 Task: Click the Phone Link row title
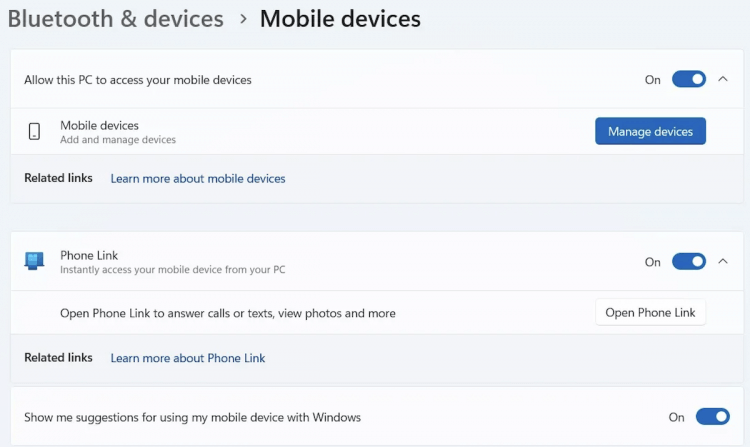(89, 255)
